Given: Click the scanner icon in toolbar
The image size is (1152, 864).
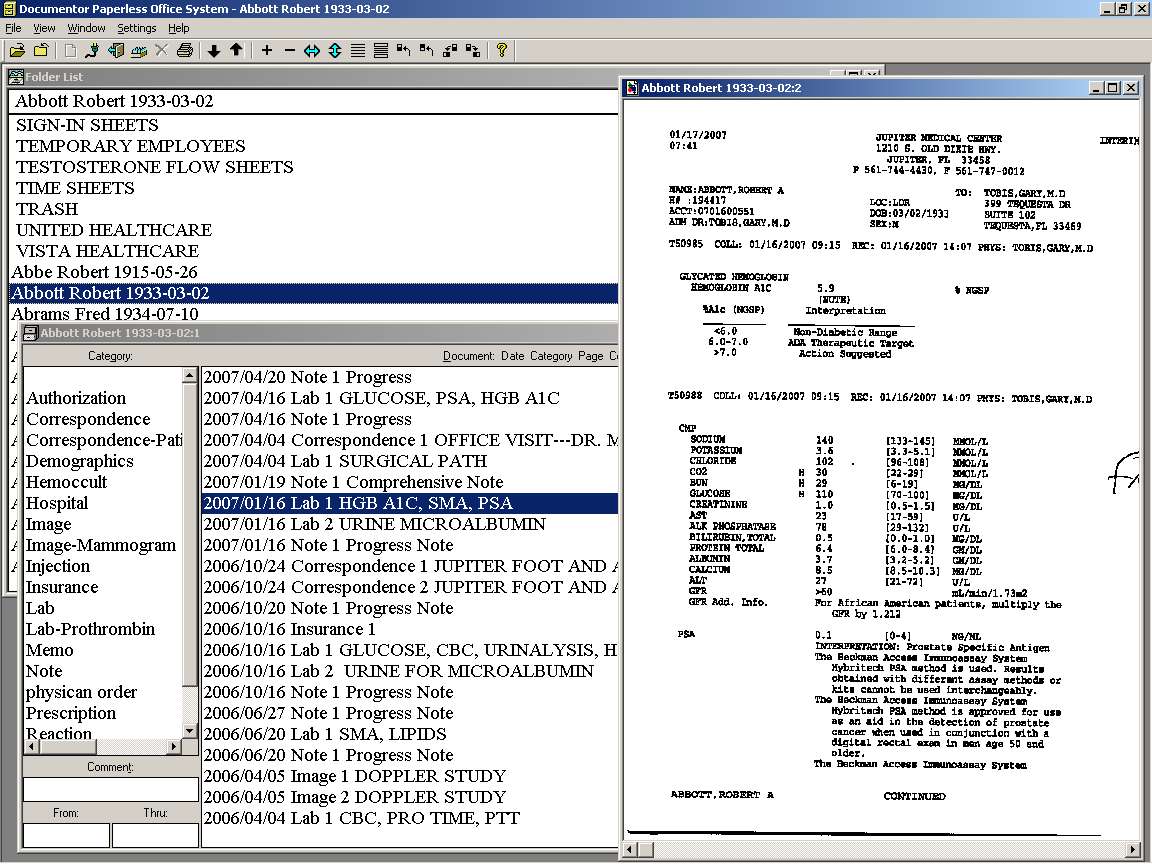Looking at the screenshot, I should click(x=139, y=50).
